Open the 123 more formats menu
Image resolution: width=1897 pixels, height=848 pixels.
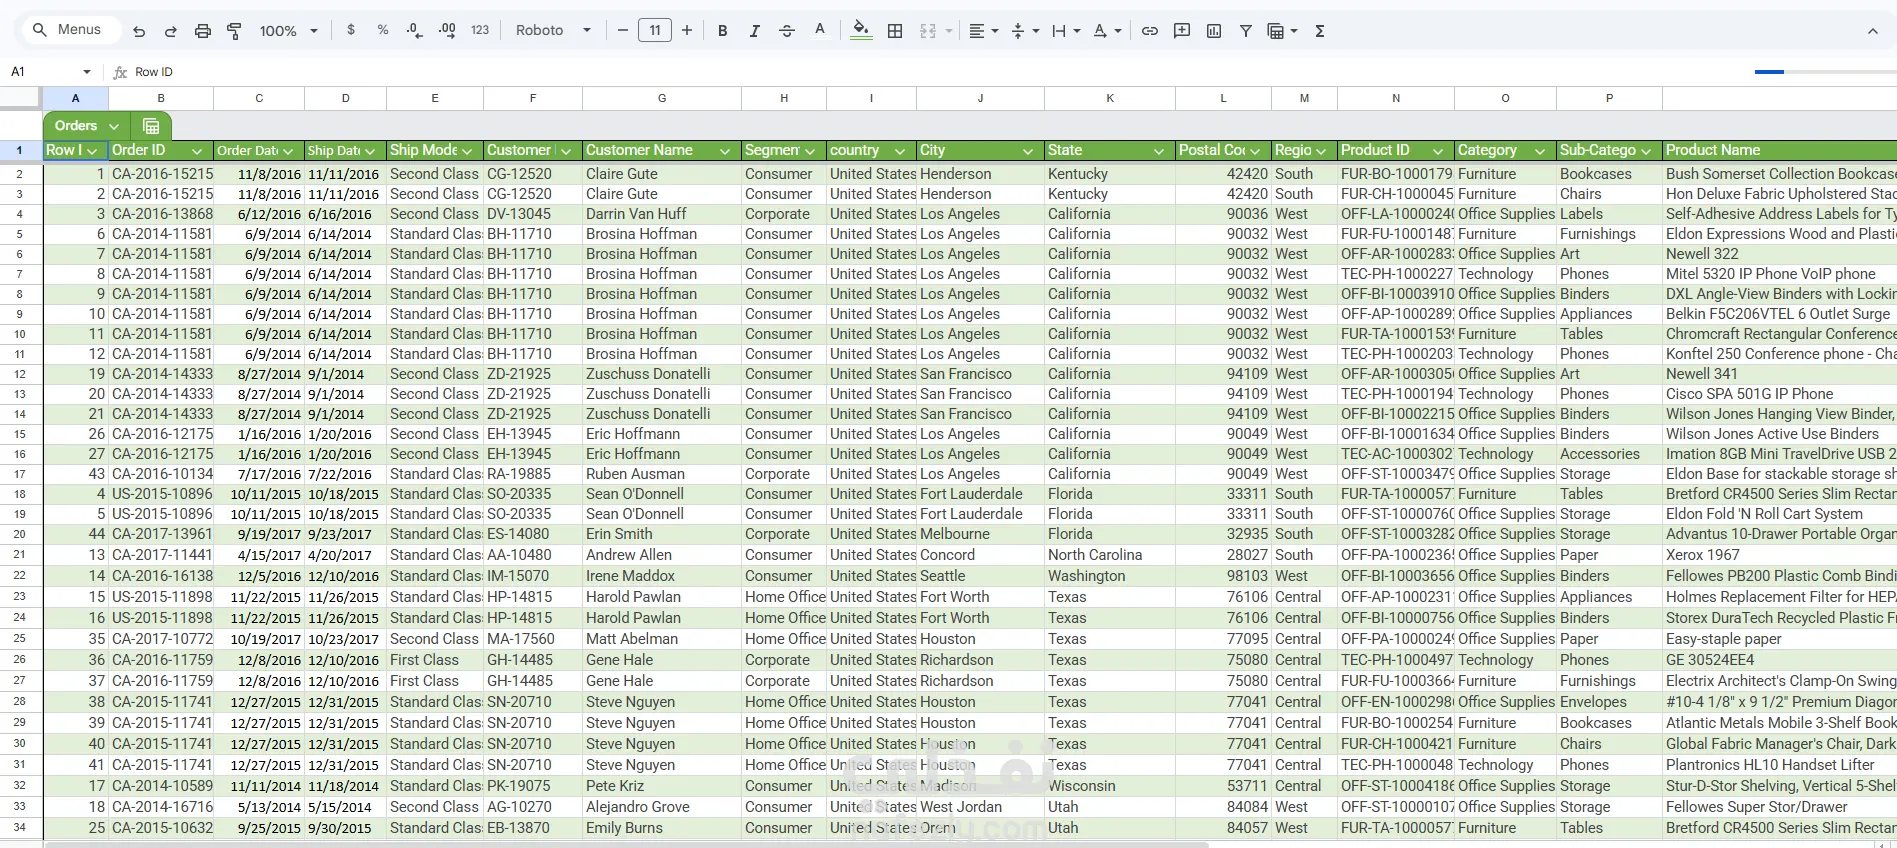(480, 30)
